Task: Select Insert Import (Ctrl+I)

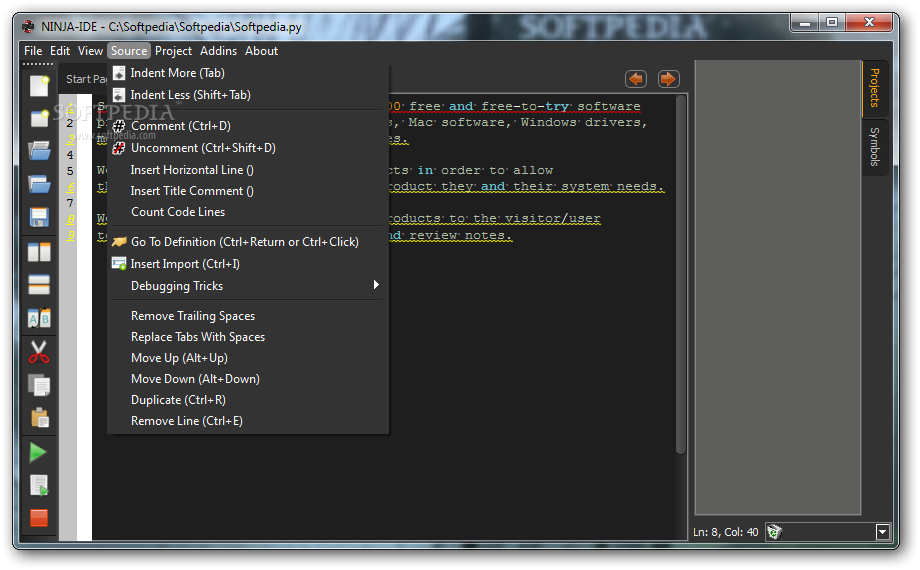Action: 248,264
